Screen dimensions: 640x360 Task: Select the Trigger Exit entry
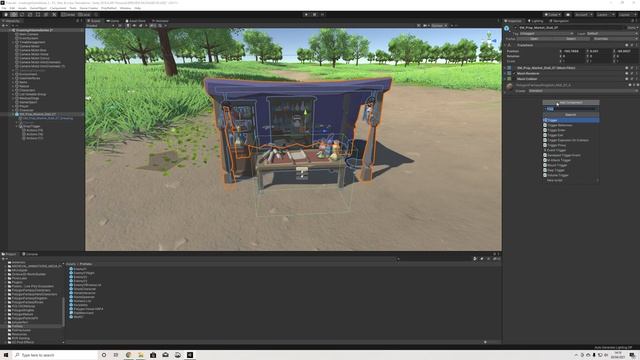coord(571,135)
